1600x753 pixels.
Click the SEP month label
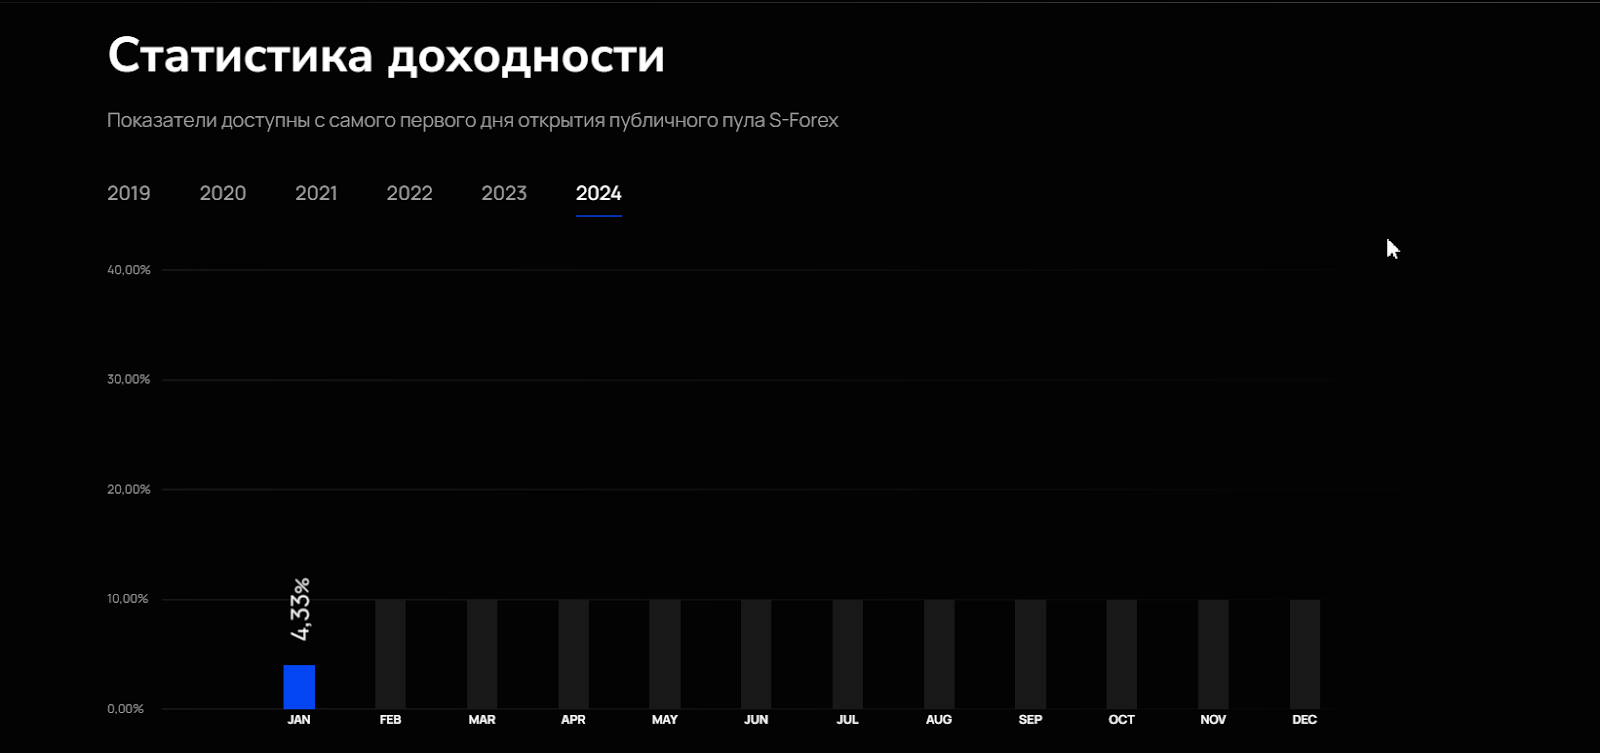(x=1030, y=720)
